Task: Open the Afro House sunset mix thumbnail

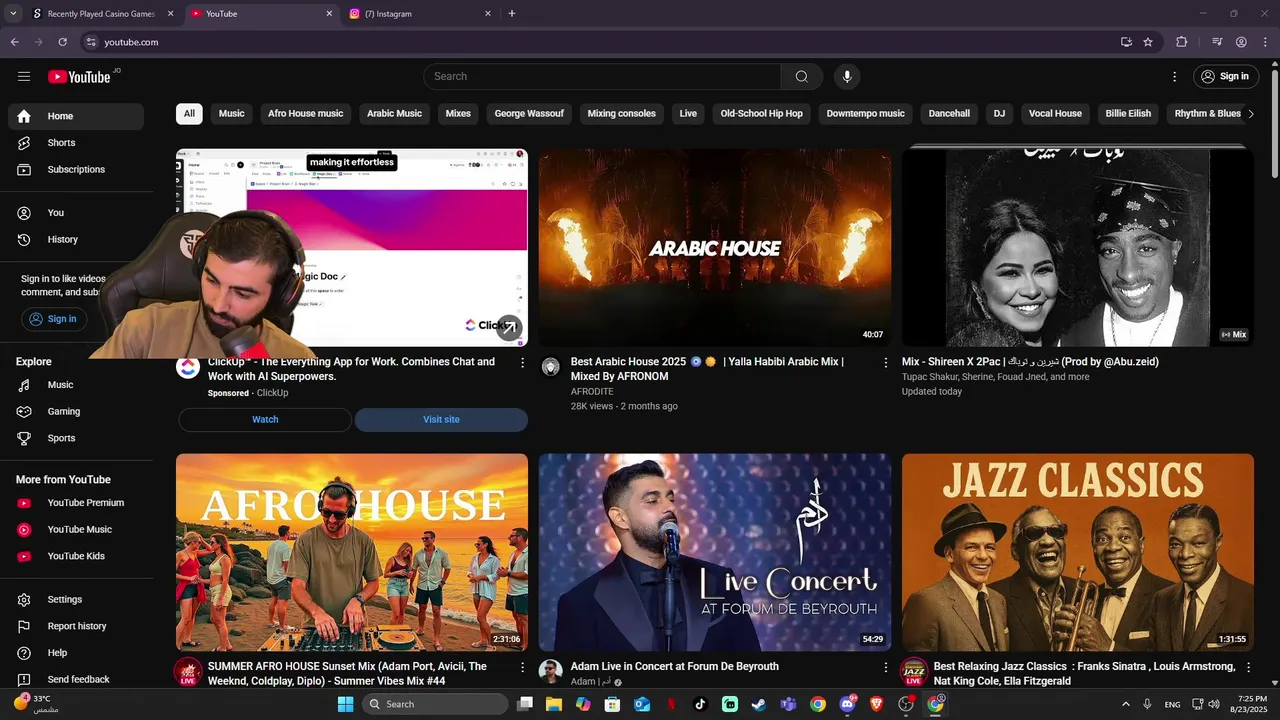Action: coord(352,552)
